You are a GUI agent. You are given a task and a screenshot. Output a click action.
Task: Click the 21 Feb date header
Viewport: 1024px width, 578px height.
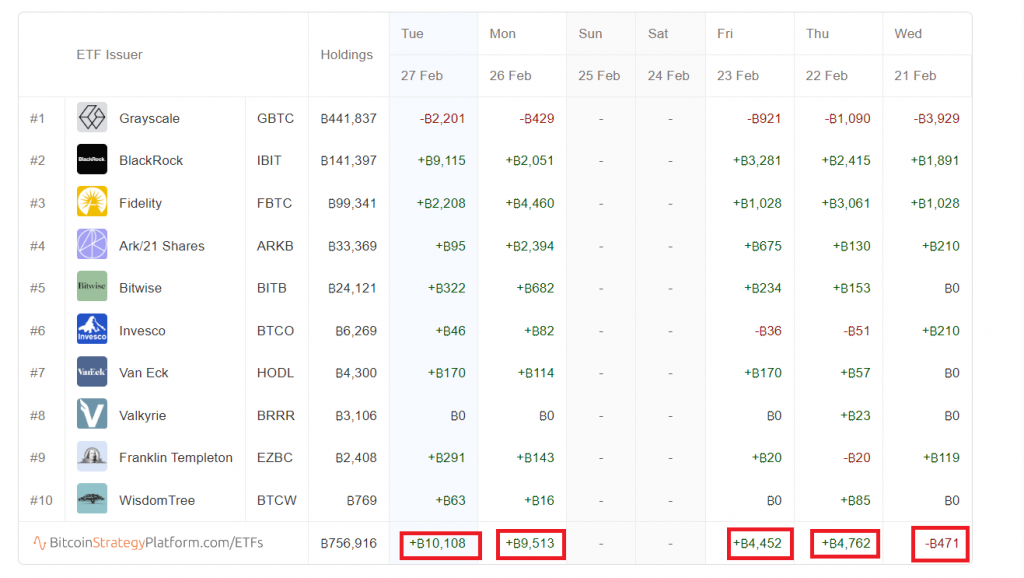pos(915,76)
